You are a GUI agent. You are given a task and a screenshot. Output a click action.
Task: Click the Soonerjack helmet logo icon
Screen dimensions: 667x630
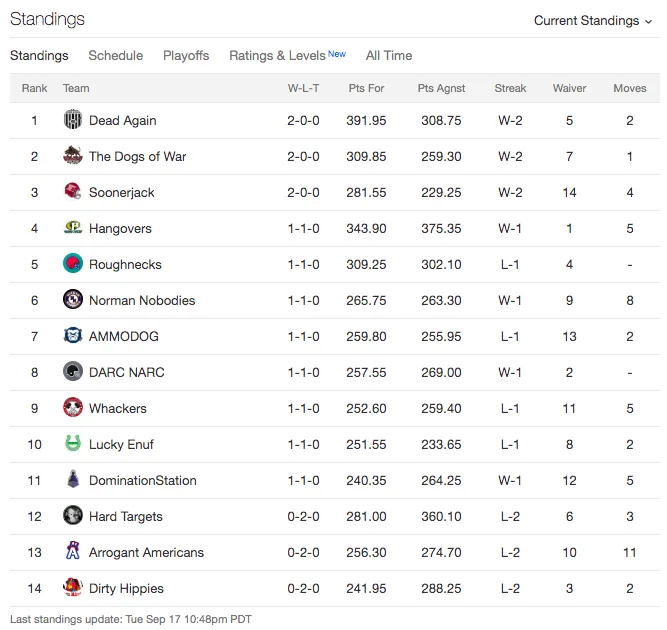[x=73, y=191]
